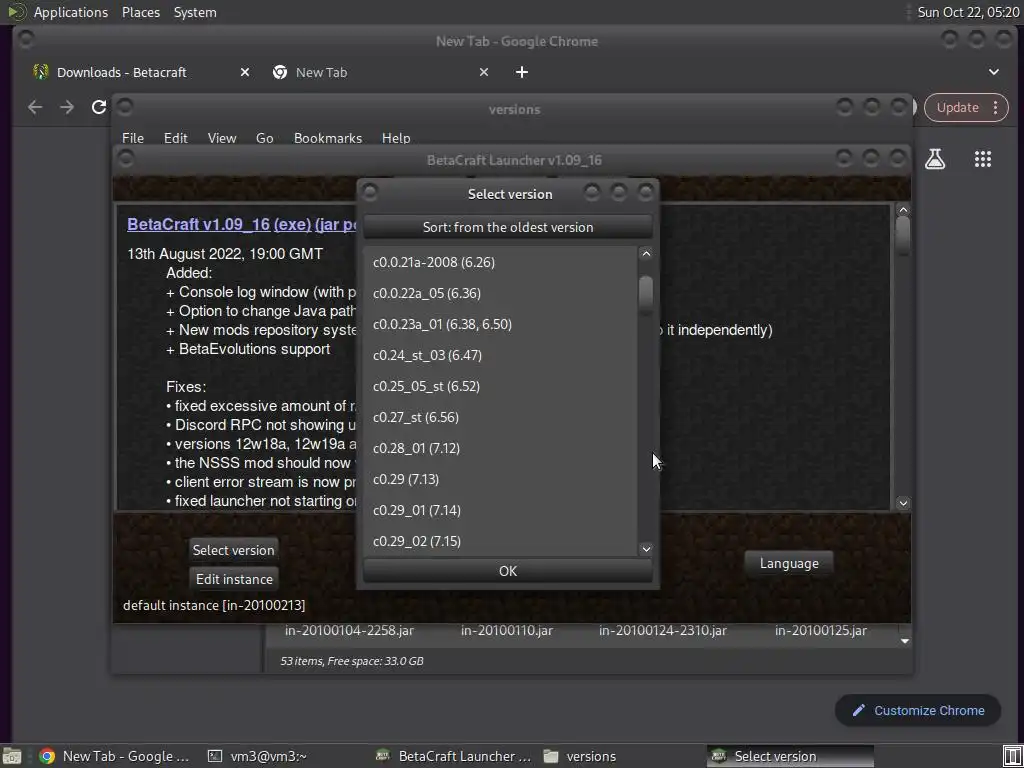The image size is (1024, 768).
Task: Open the Edit menu in versions window
Action: 175,138
